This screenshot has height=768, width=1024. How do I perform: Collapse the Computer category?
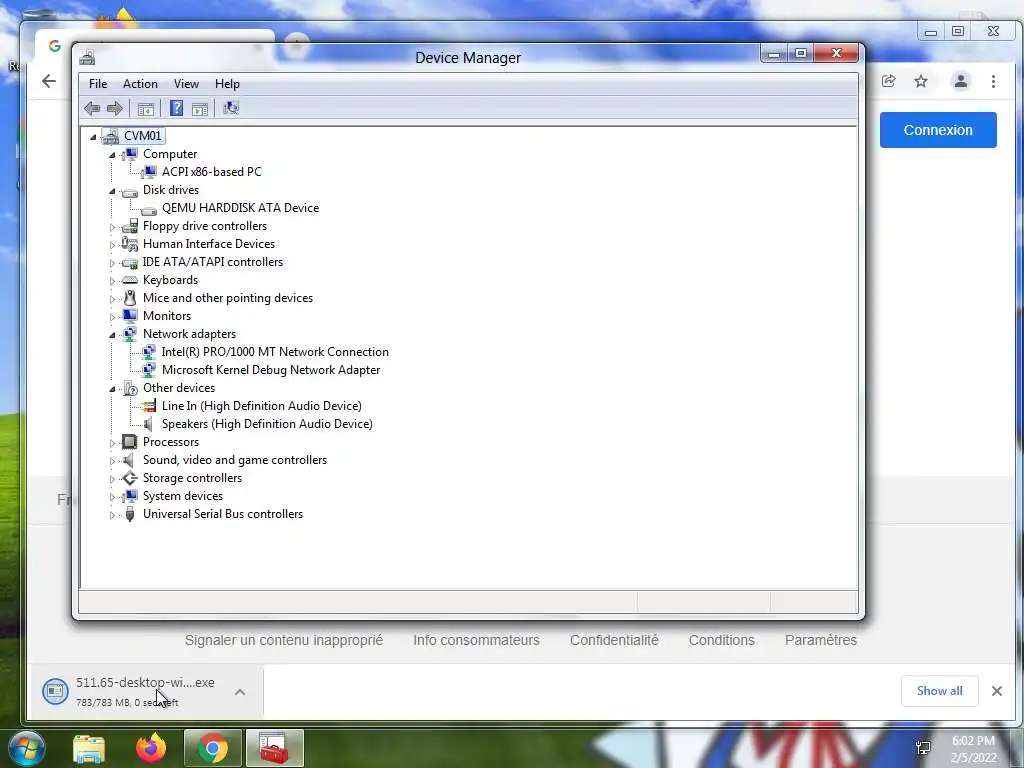[x=112, y=155]
